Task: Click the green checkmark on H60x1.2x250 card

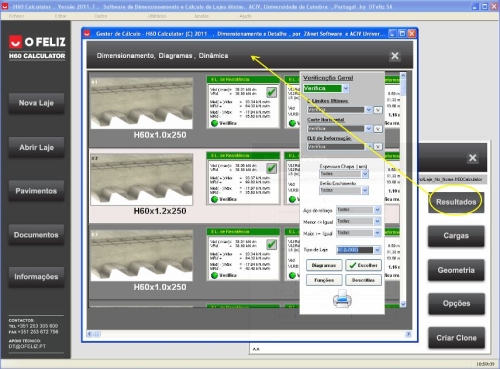Action: 271,168
